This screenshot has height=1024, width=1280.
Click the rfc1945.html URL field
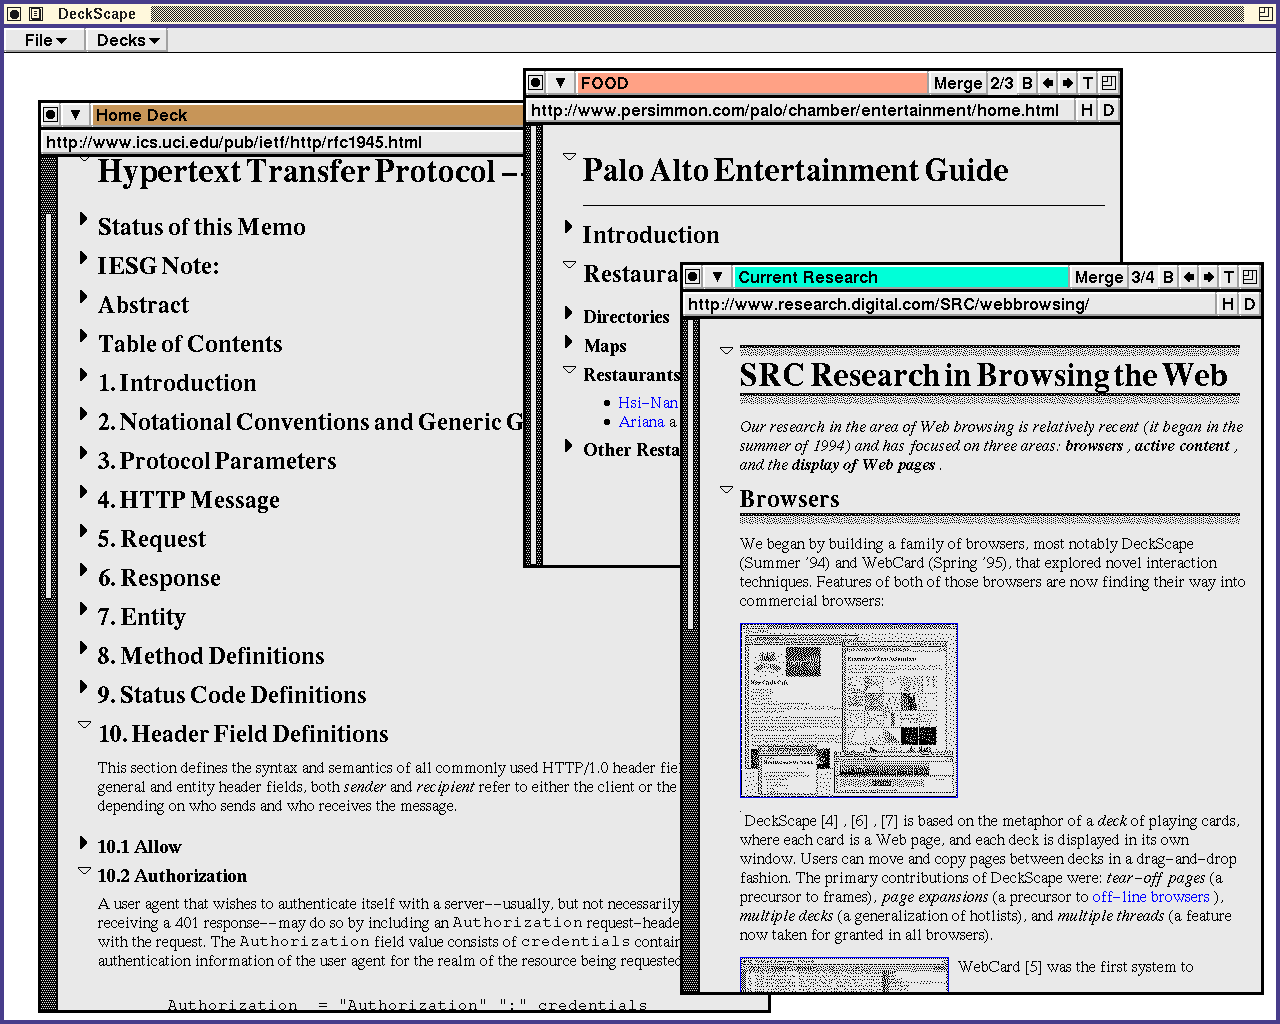coord(283,142)
